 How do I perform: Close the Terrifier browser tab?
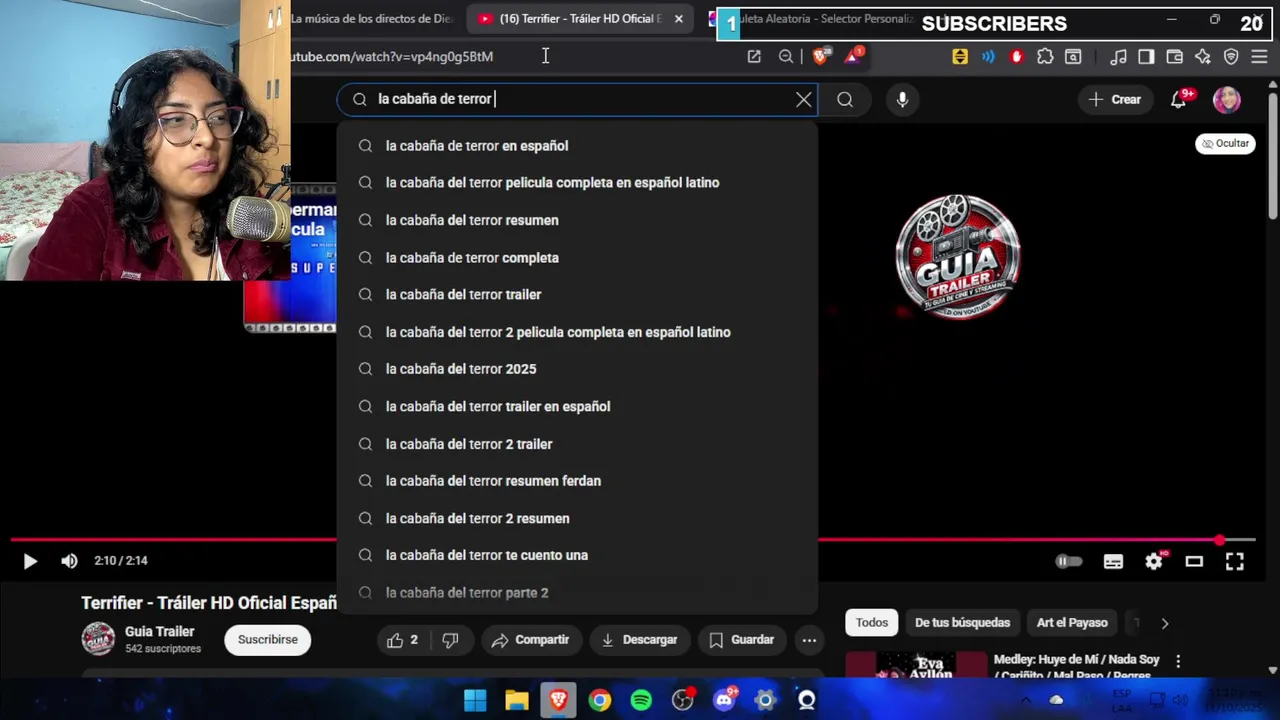[679, 19]
